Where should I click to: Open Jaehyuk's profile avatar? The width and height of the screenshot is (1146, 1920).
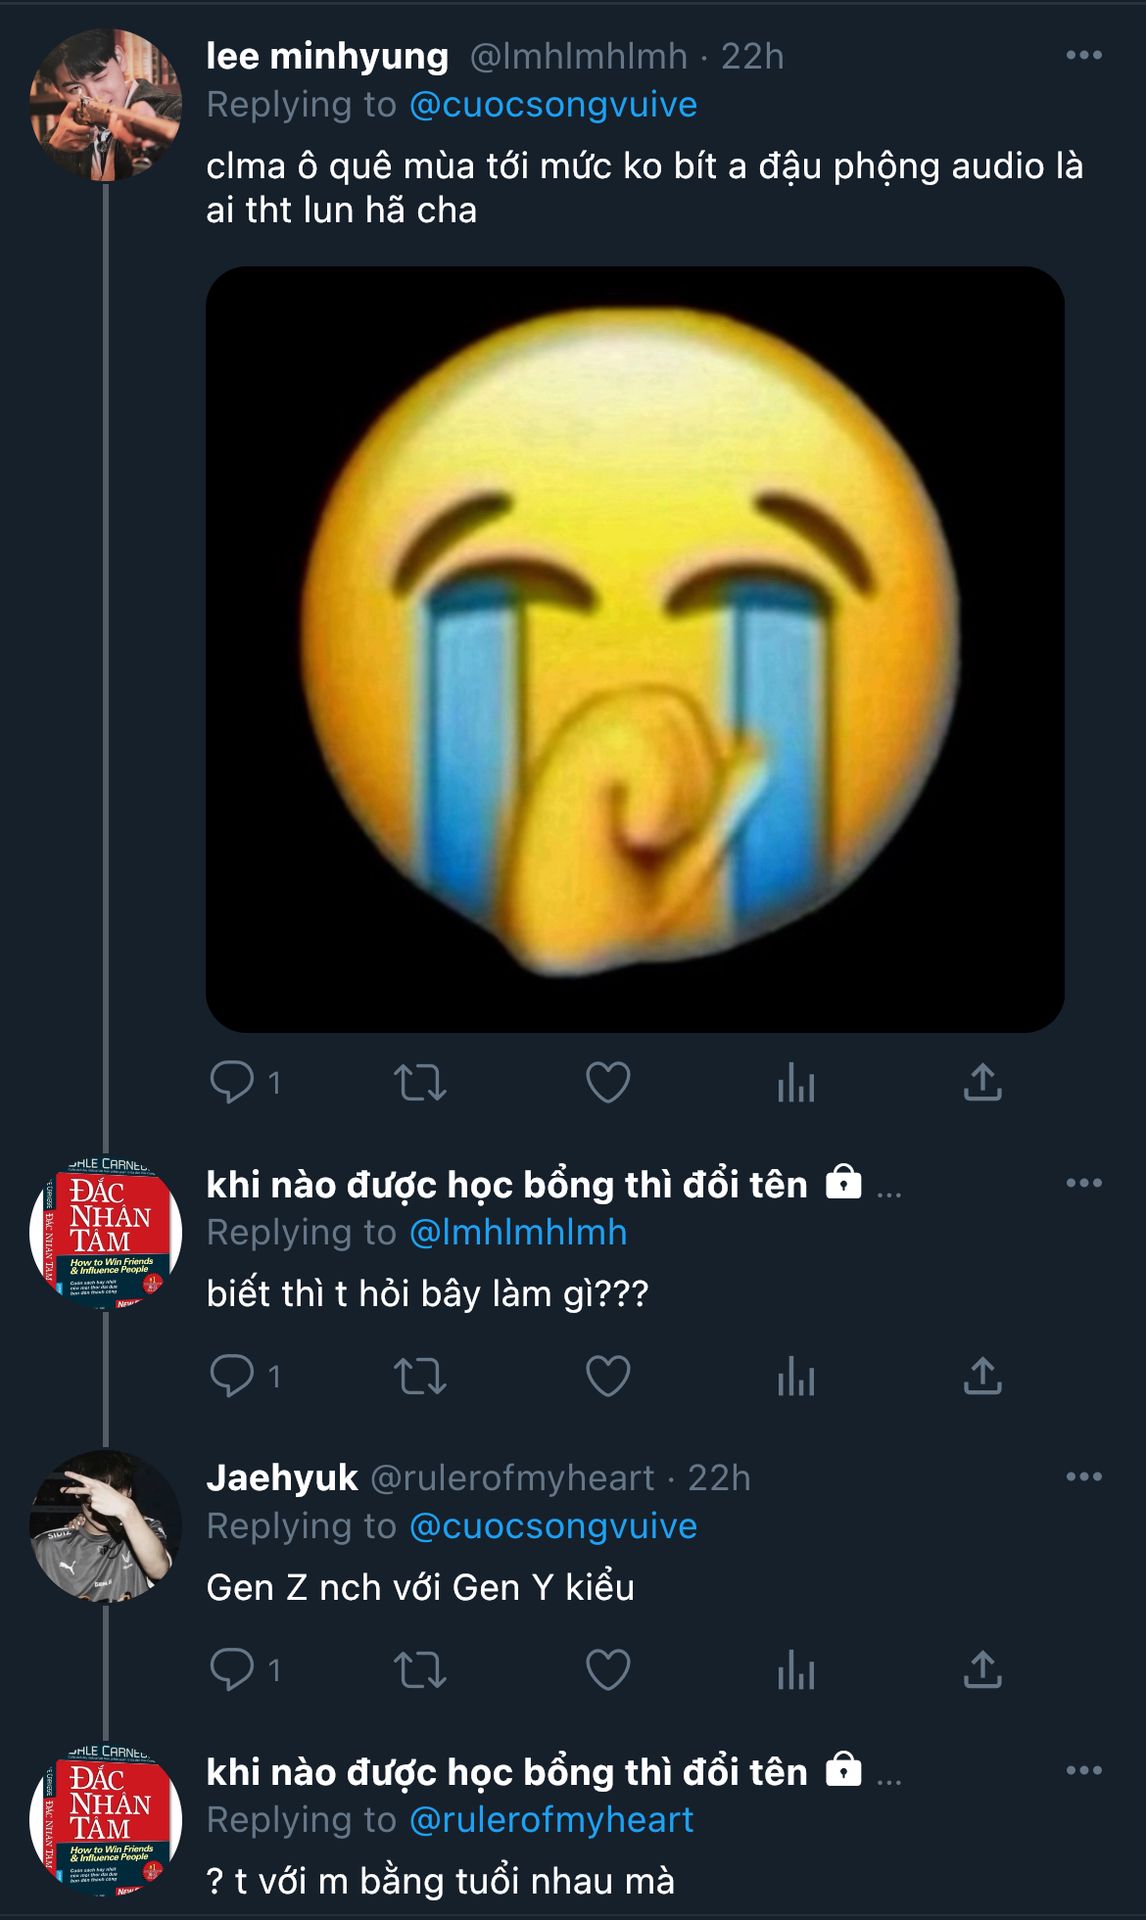(105, 1527)
